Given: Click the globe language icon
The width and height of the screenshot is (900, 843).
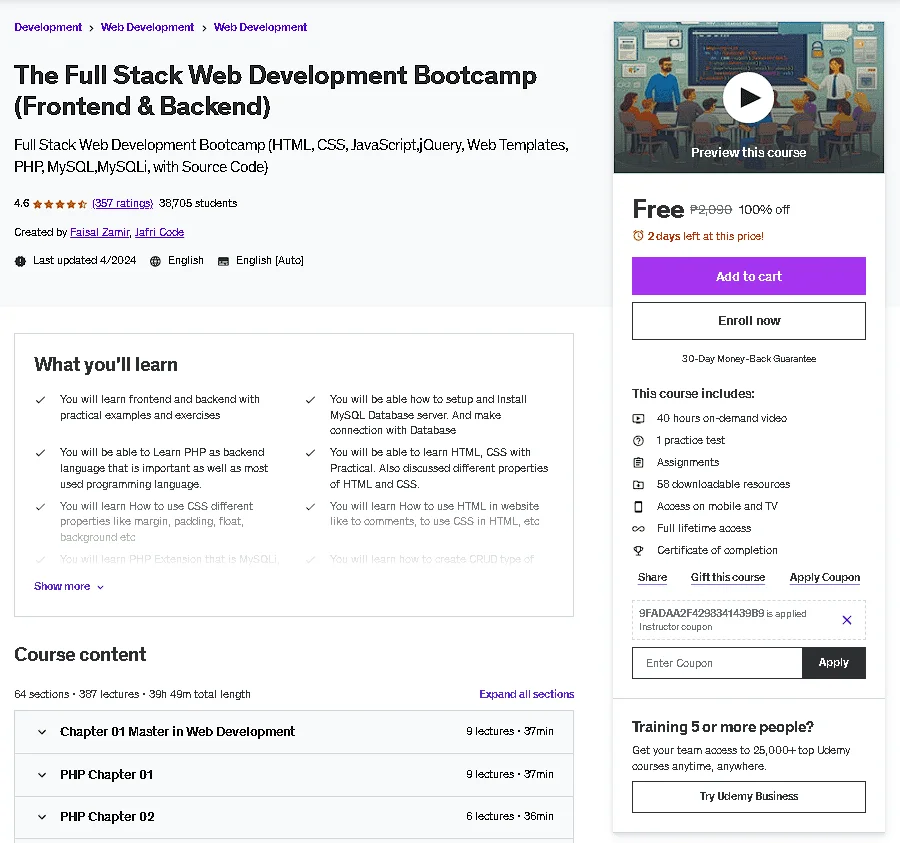Looking at the screenshot, I should pos(155,261).
